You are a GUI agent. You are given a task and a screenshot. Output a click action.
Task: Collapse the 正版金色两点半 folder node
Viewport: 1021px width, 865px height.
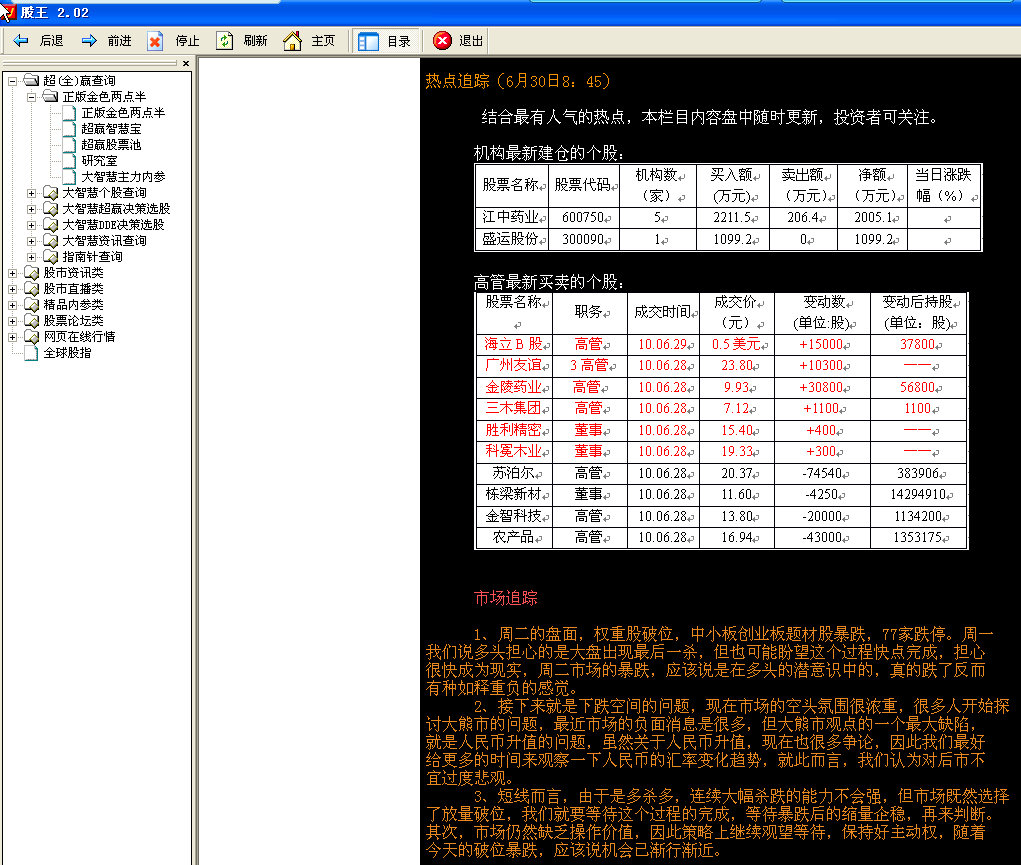31,97
